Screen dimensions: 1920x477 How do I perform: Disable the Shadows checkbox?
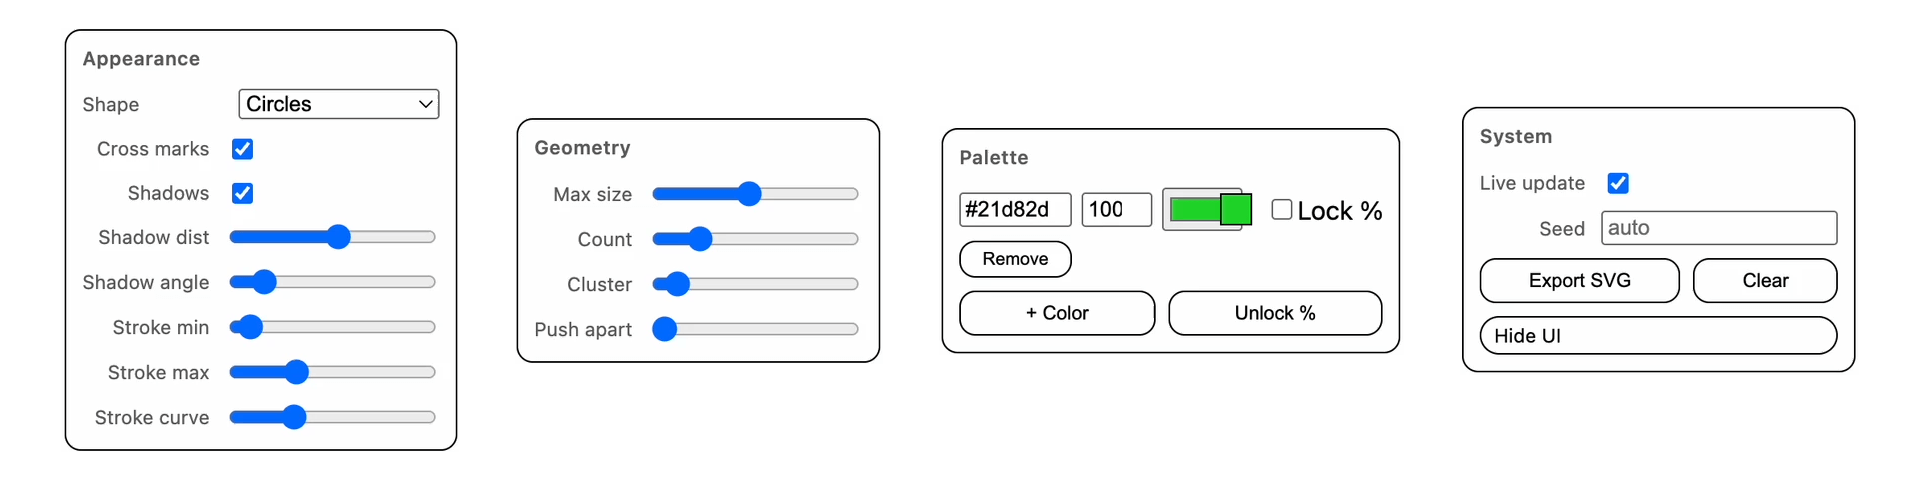242,193
